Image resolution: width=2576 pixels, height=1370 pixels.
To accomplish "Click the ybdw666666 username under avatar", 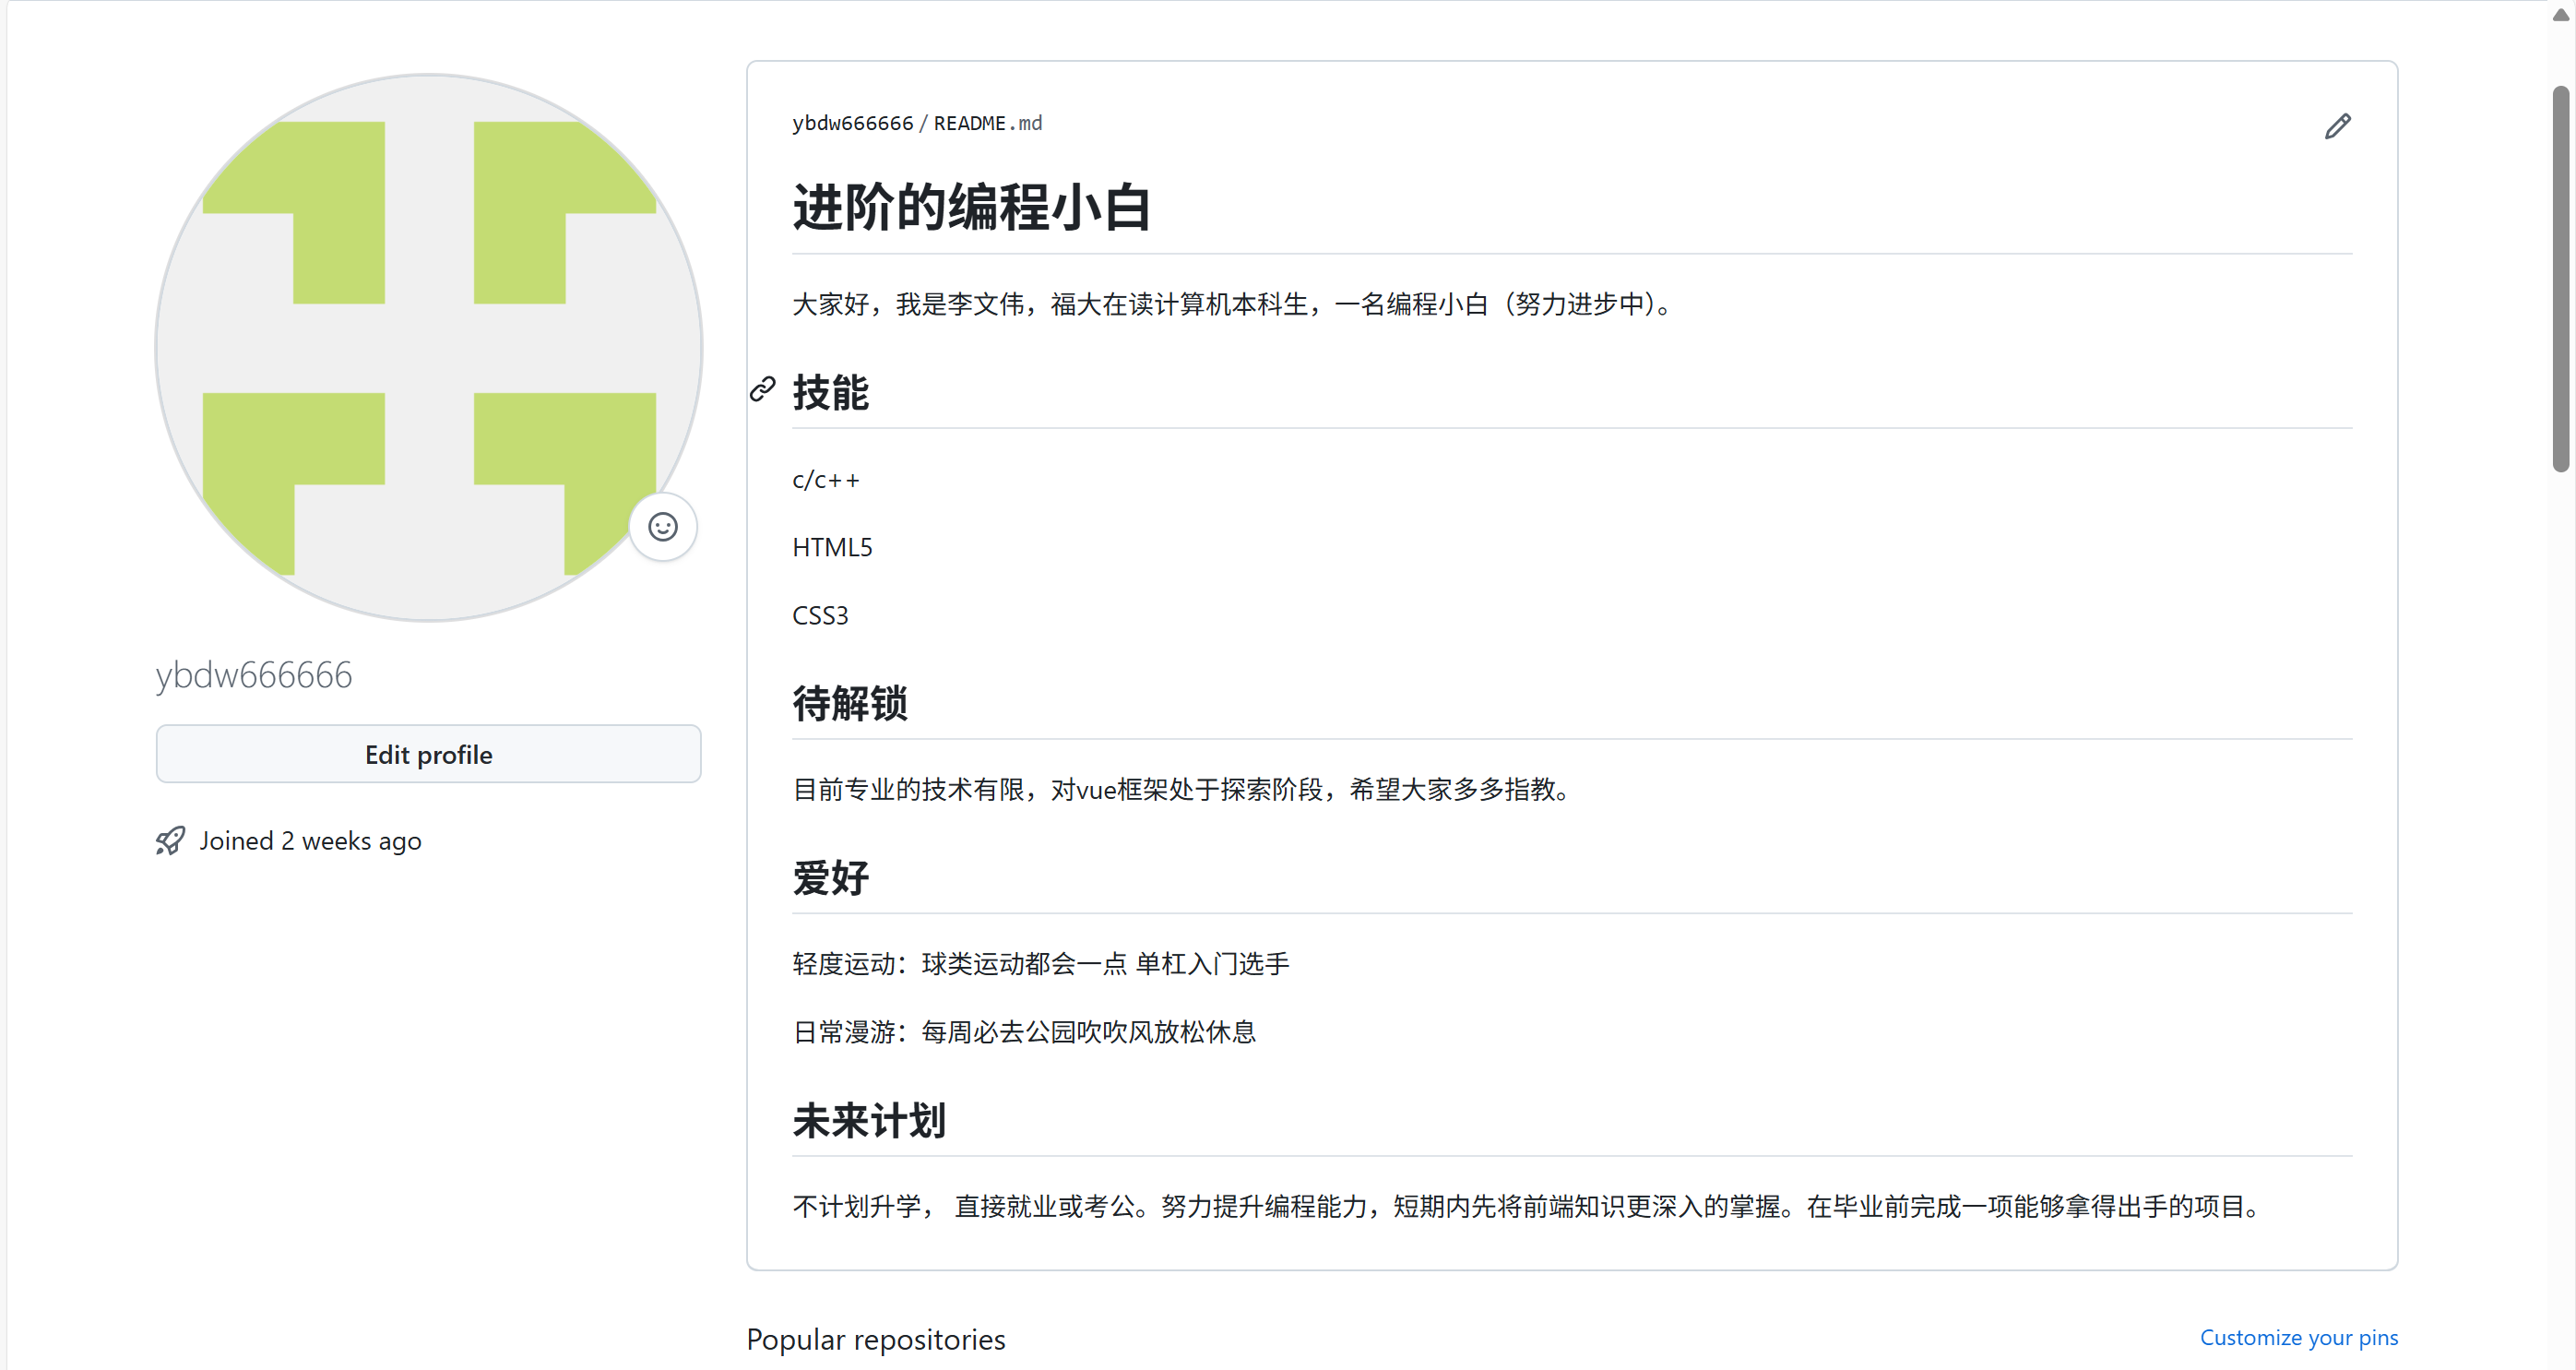I will 254,675.
